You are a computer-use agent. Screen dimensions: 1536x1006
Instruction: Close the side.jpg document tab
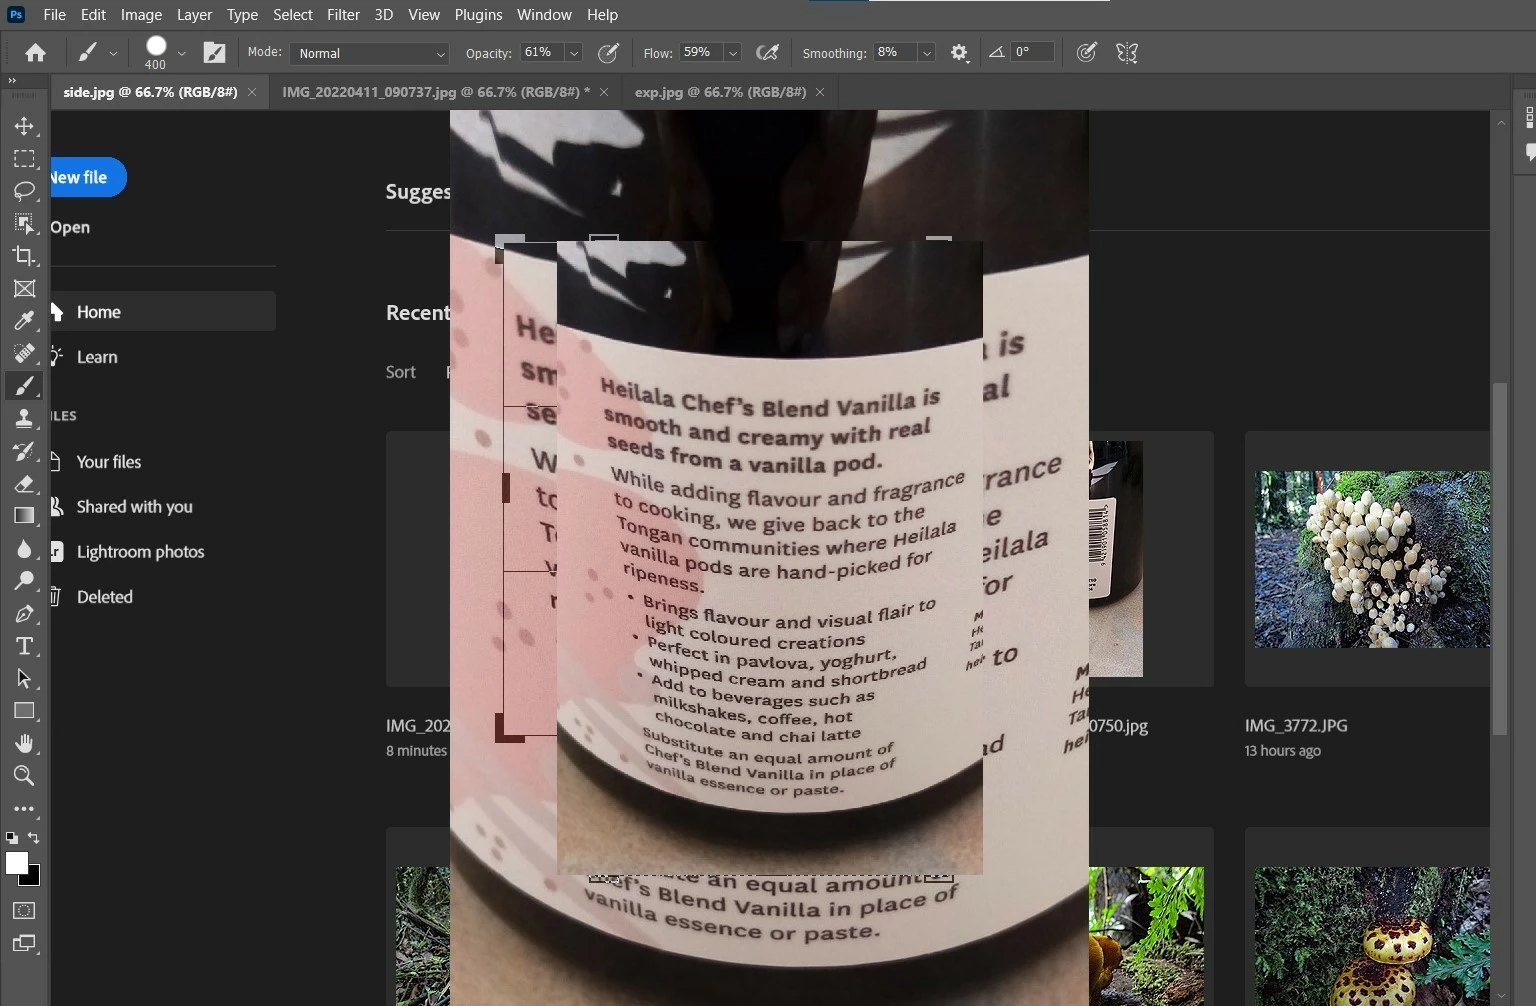pyautogui.click(x=252, y=92)
